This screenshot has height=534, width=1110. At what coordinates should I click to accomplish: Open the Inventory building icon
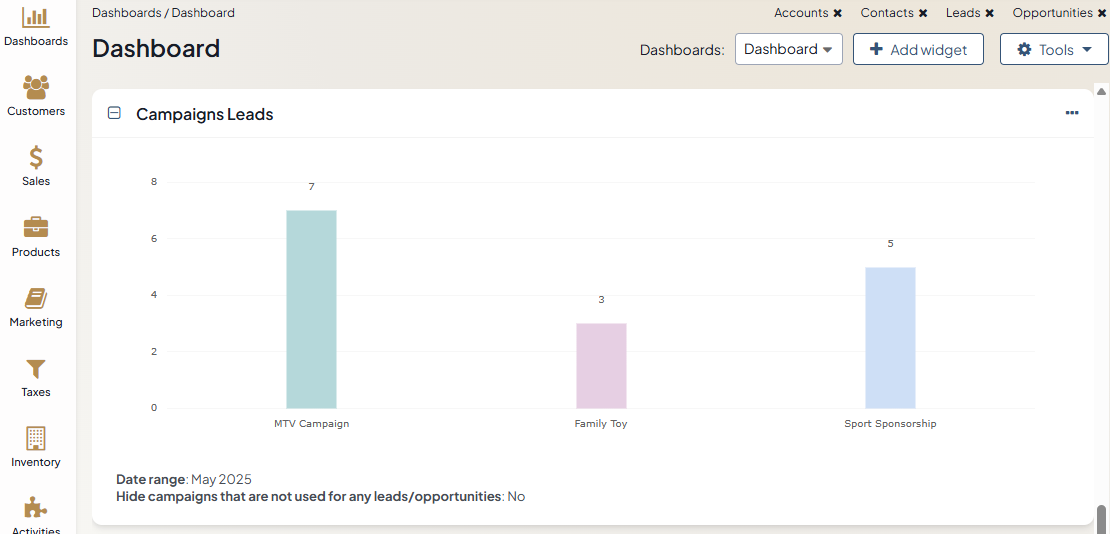point(36,439)
